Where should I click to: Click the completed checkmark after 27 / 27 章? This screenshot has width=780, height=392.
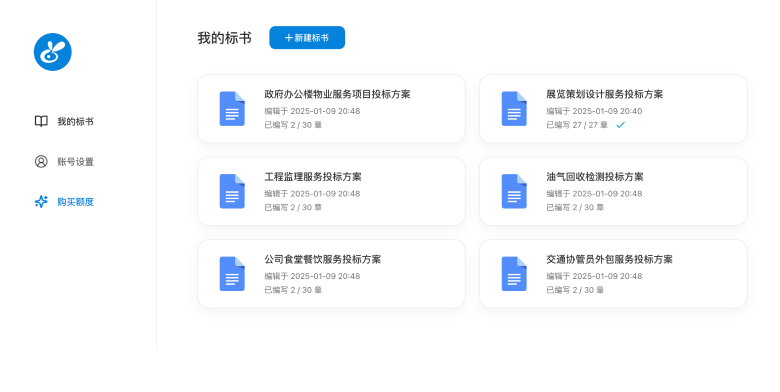tap(620, 125)
